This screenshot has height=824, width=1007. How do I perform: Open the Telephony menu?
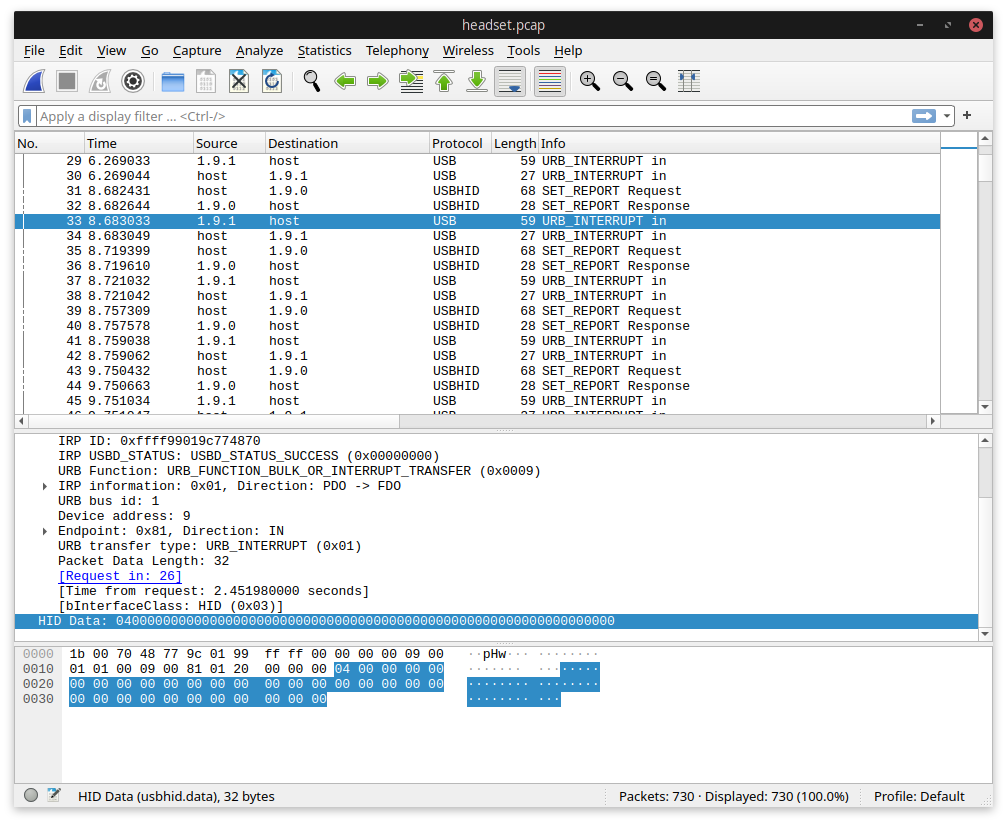[397, 51]
